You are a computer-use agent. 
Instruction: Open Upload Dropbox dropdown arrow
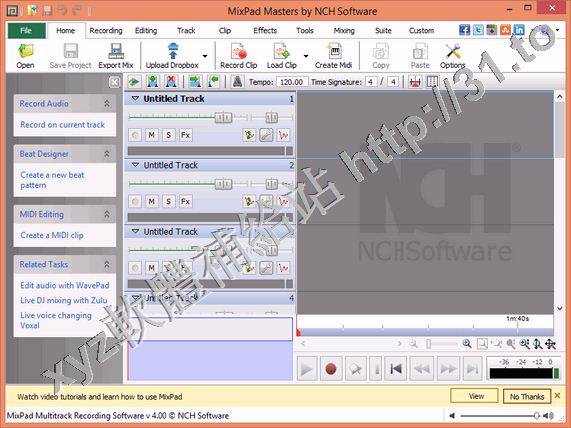click(x=205, y=56)
